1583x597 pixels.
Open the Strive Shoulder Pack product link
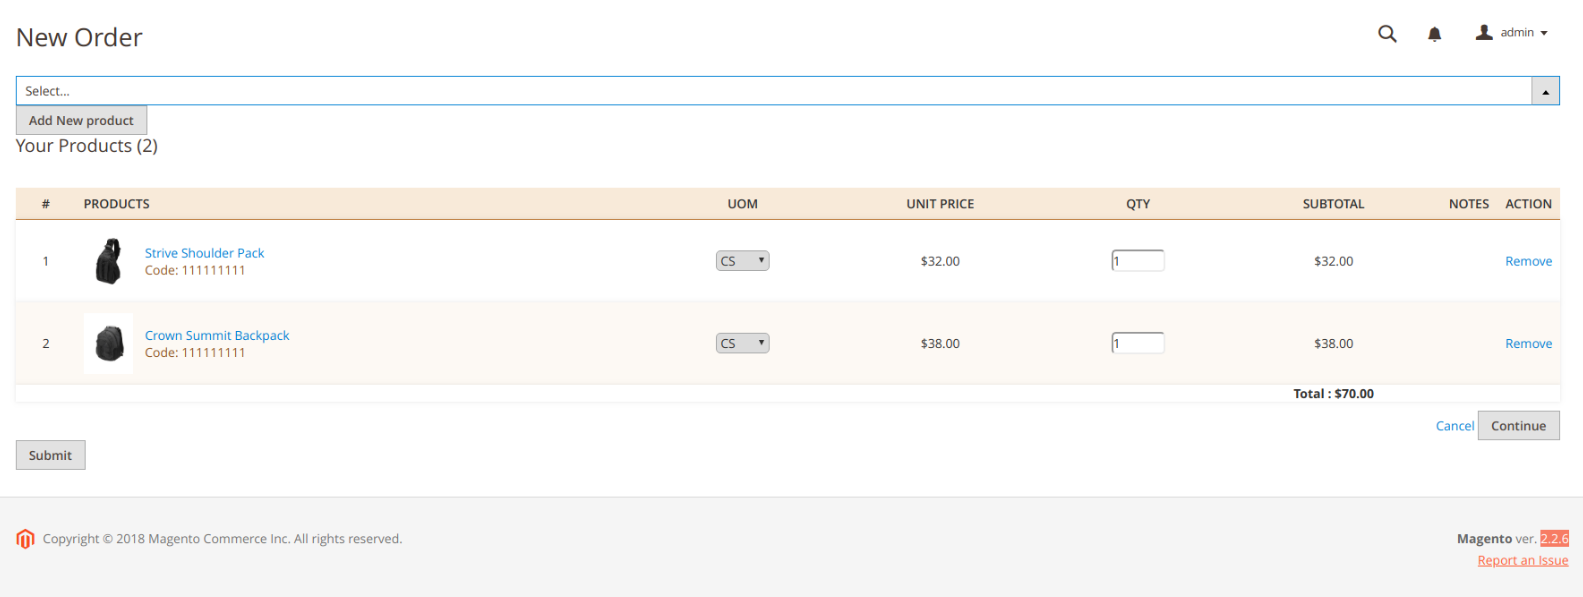click(x=204, y=253)
